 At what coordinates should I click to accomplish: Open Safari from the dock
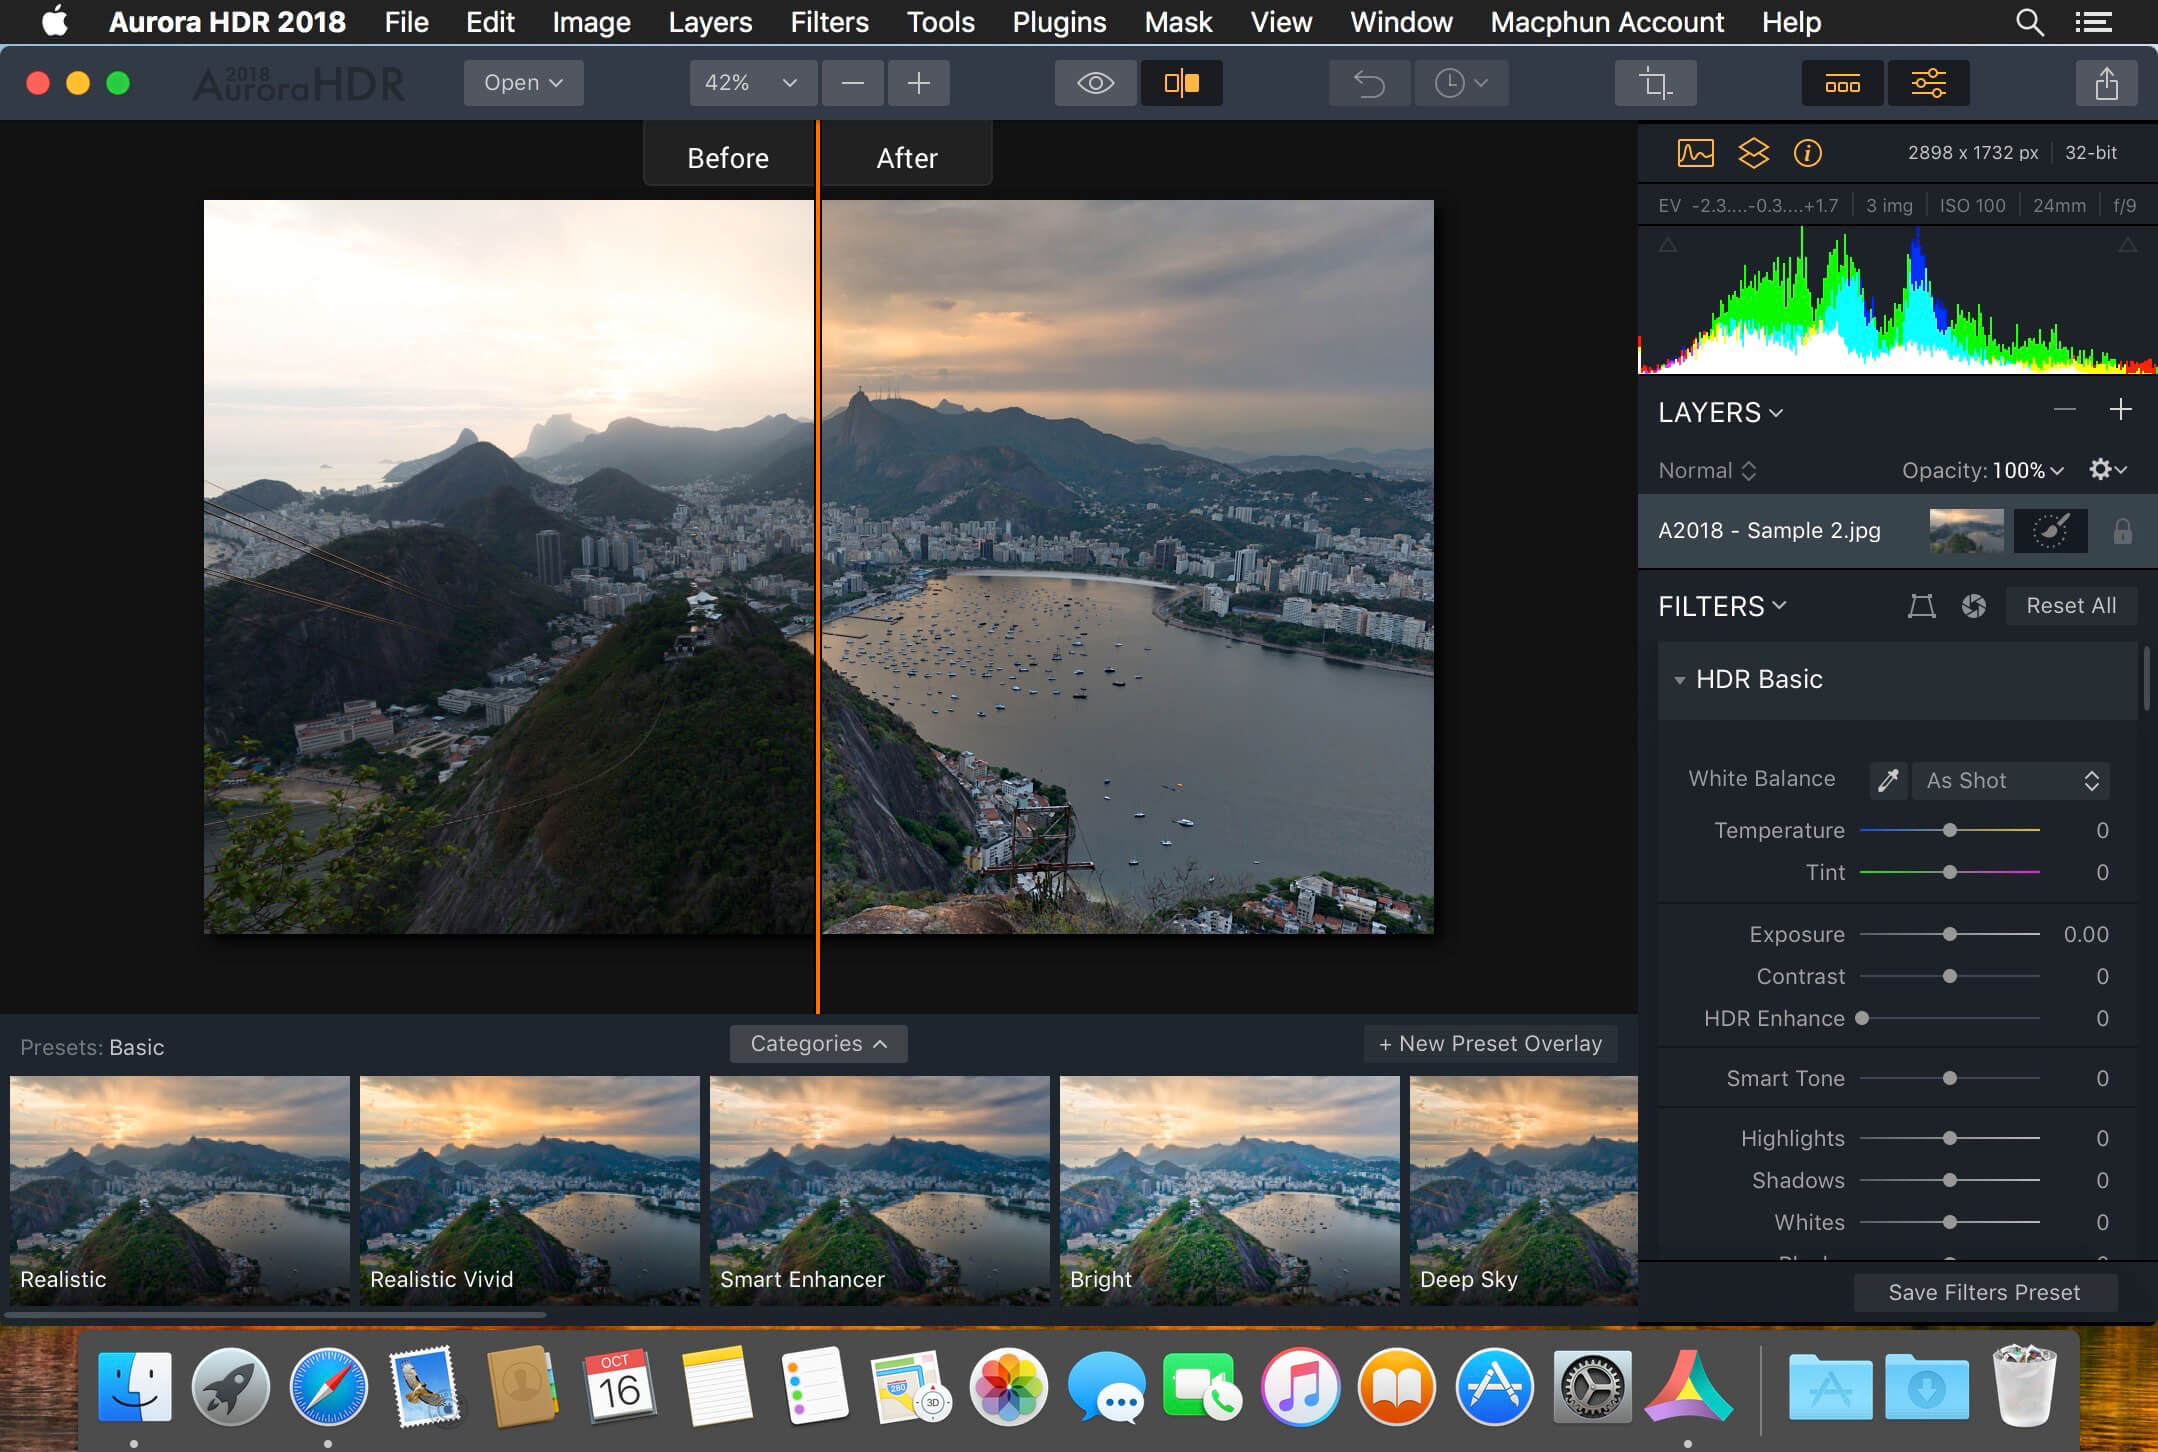click(328, 1386)
